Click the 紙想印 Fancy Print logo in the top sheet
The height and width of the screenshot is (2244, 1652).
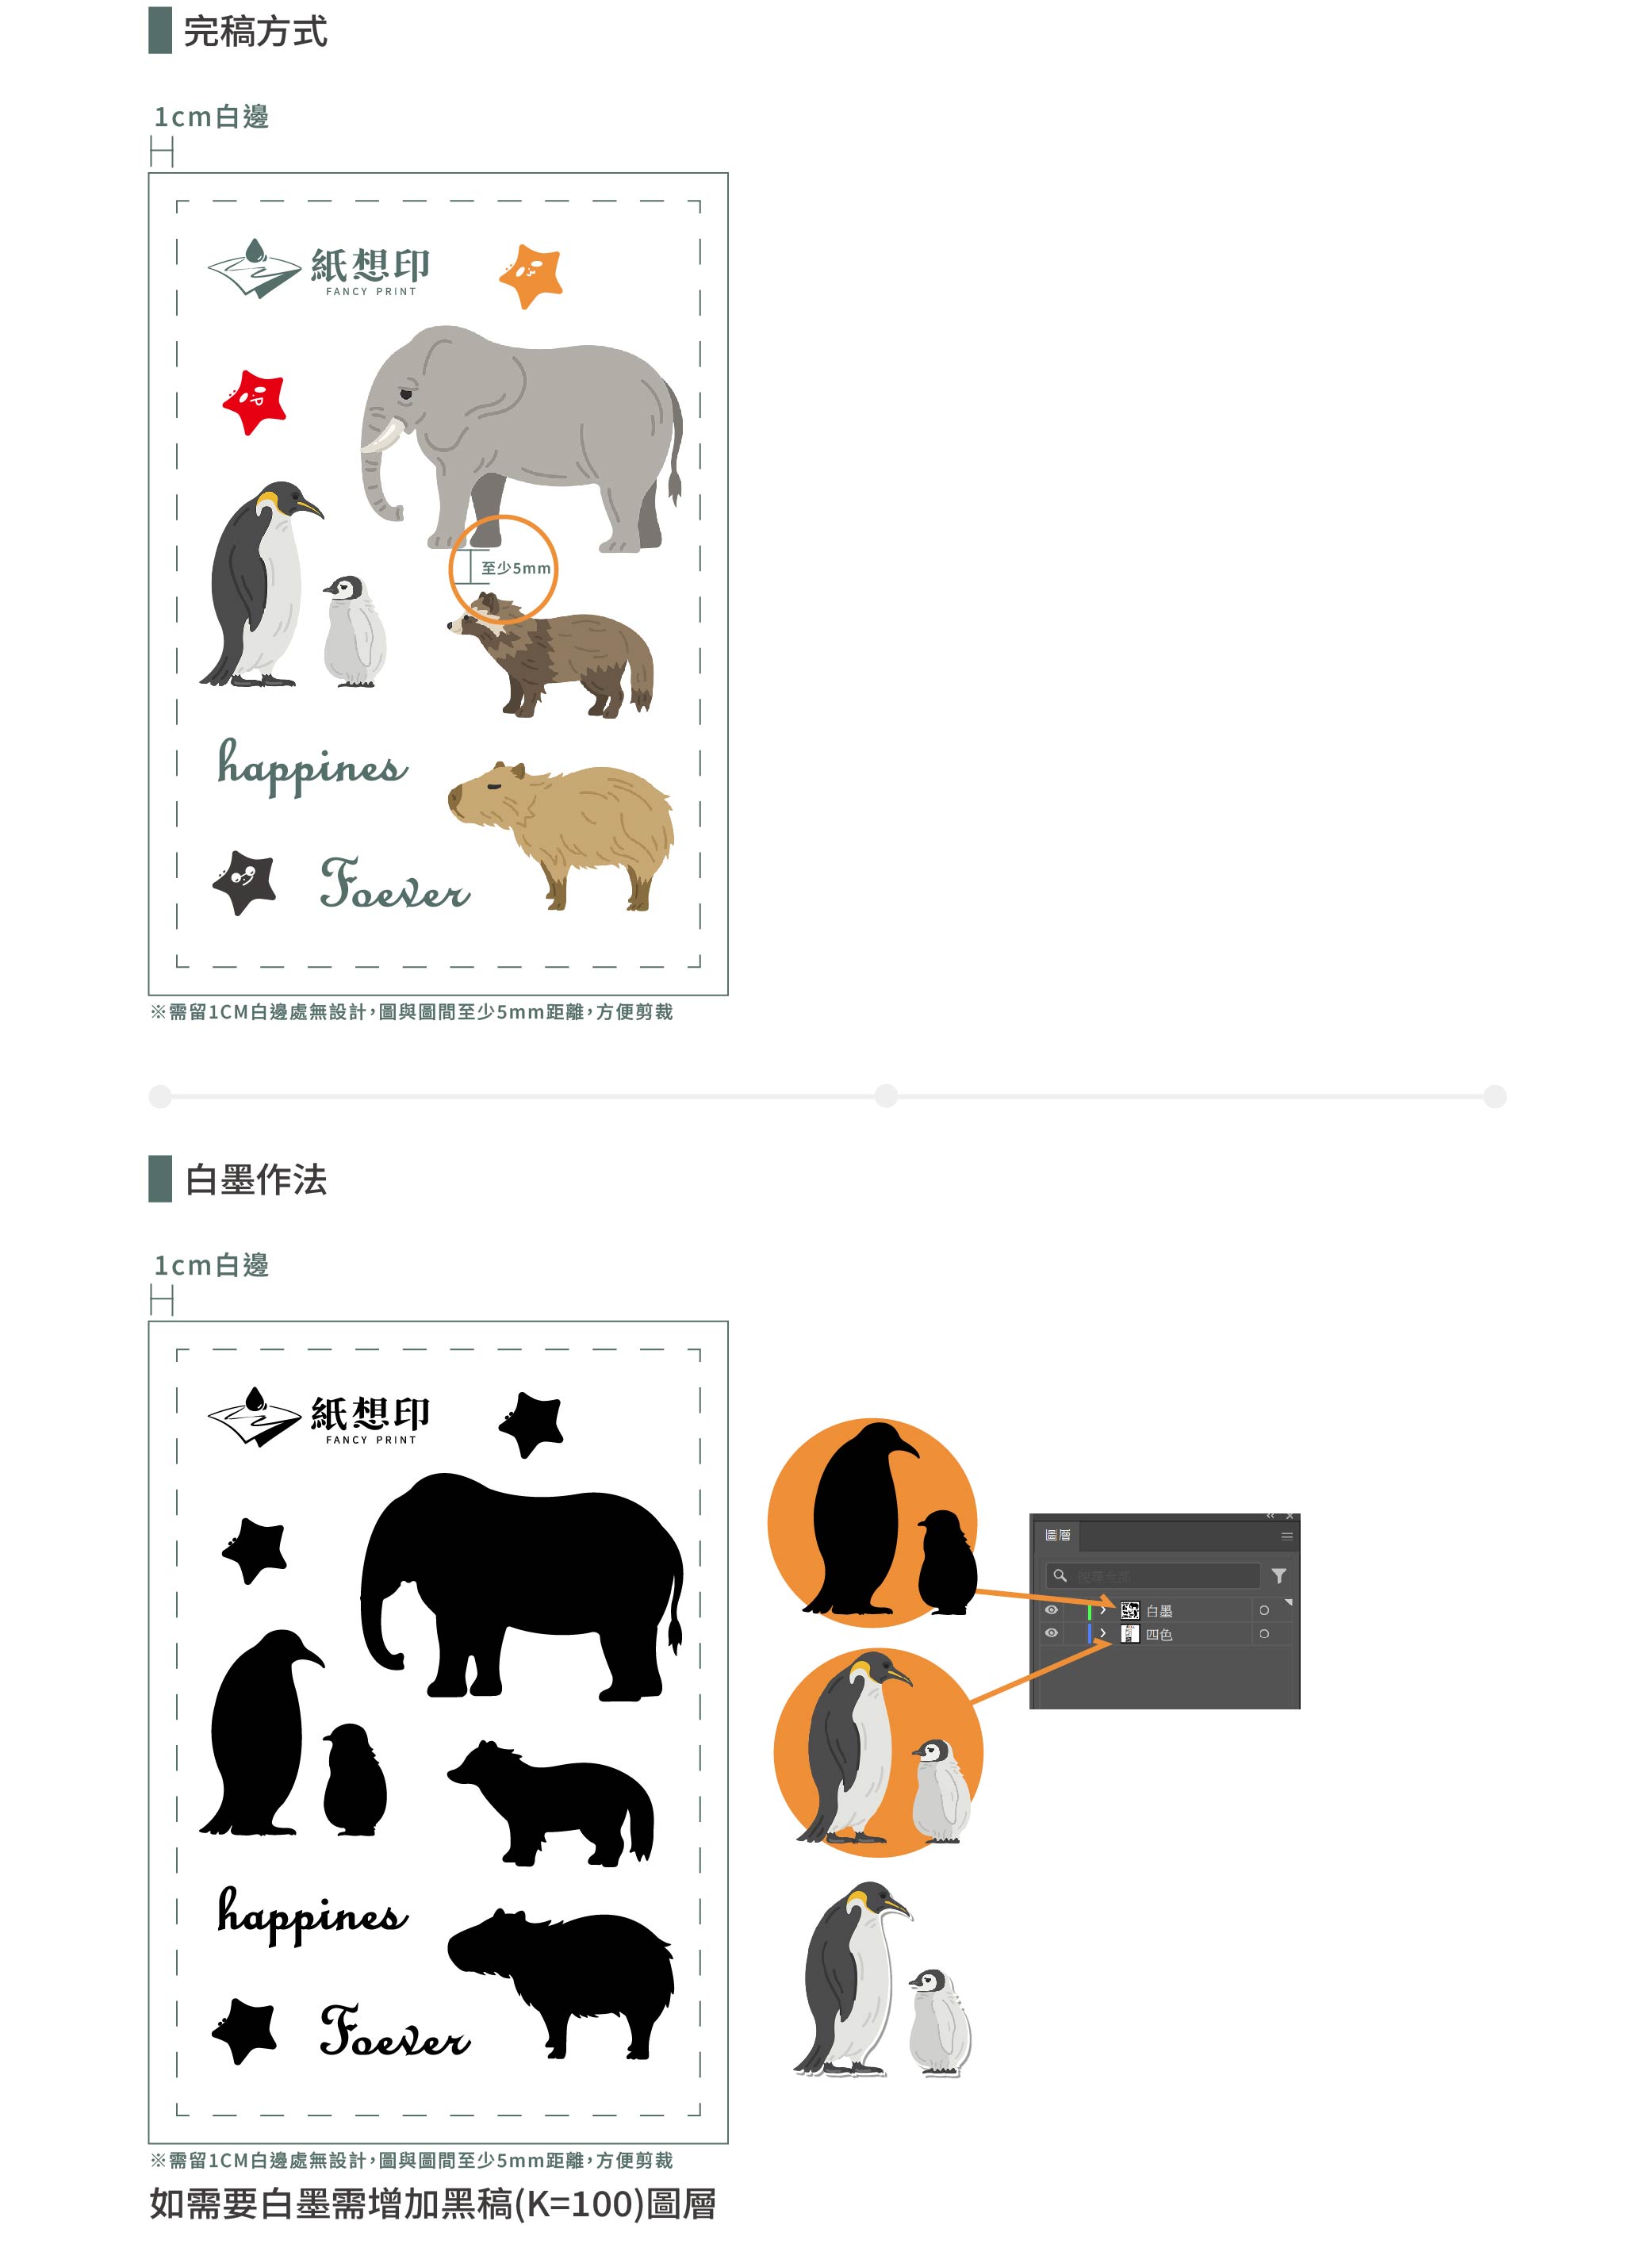tap(319, 269)
